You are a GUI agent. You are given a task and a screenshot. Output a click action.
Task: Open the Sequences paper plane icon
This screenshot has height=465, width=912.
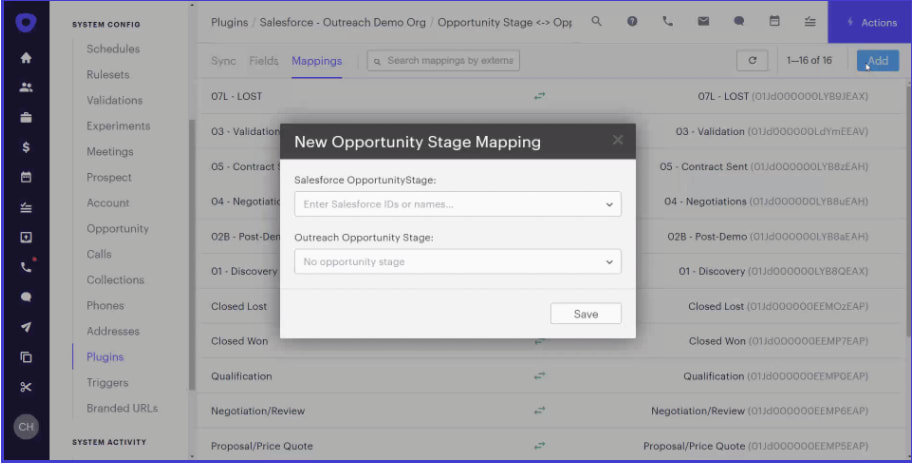[x=26, y=327]
